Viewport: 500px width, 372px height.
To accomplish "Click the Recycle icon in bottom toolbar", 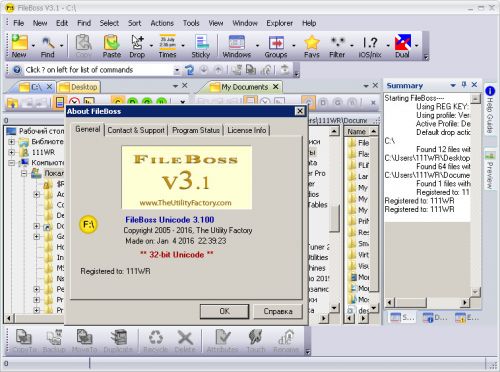I will [x=155, y=341].
